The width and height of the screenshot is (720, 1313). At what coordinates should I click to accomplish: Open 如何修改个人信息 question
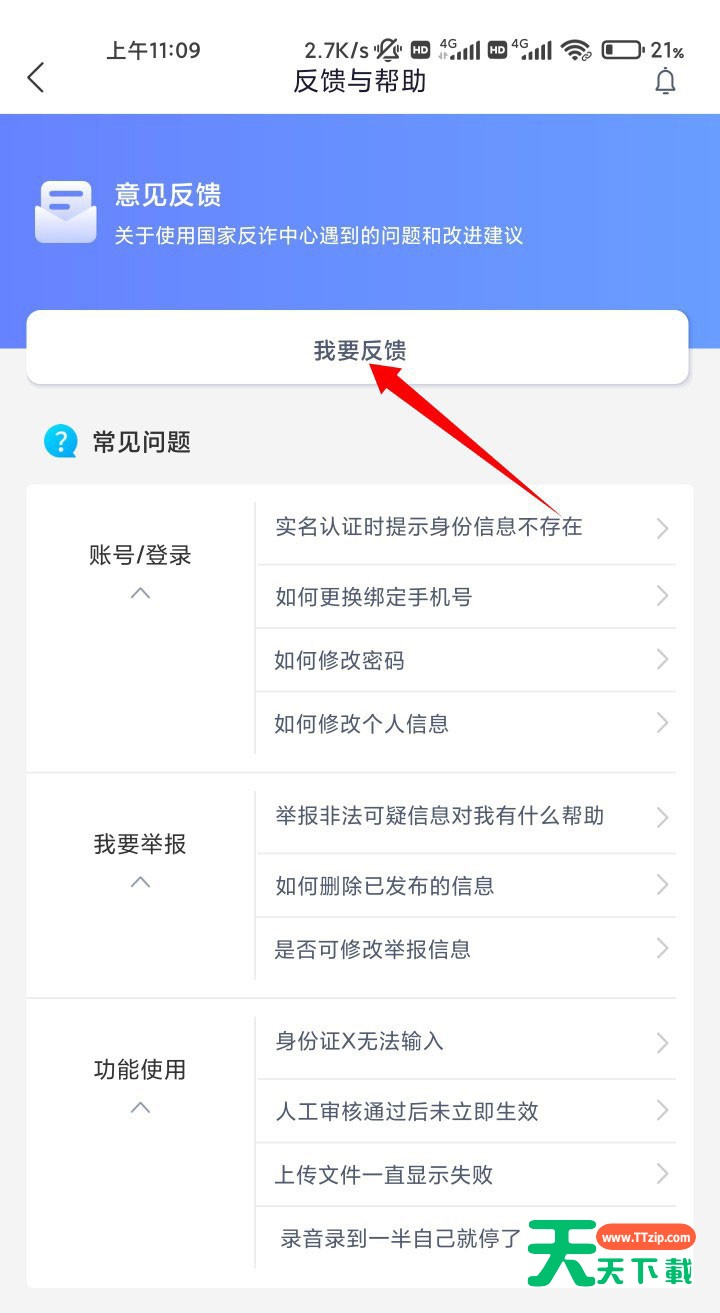tap(466, 723)
